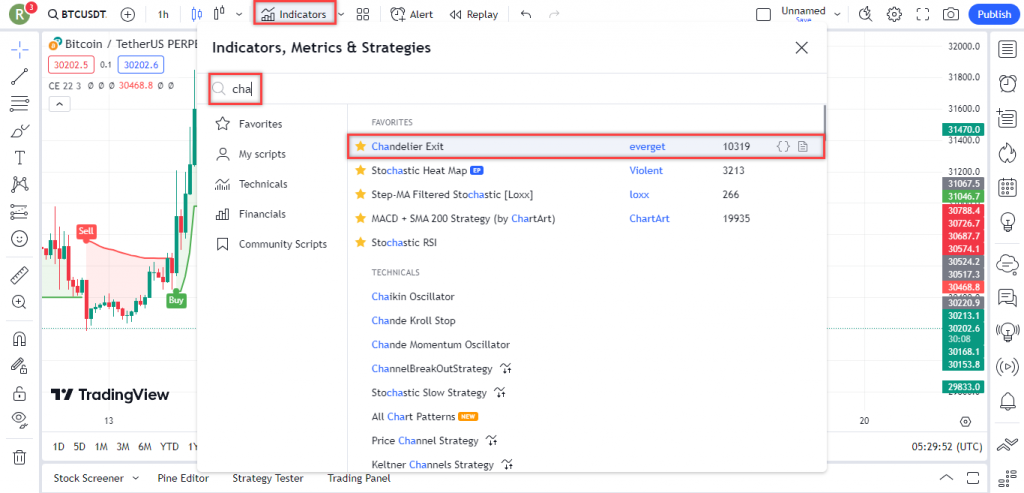Image resolution: width=1024 pixels, height=493 pixels.
Task: Click the Publish button
Action: pyautogui.click(x=994, y=14)
